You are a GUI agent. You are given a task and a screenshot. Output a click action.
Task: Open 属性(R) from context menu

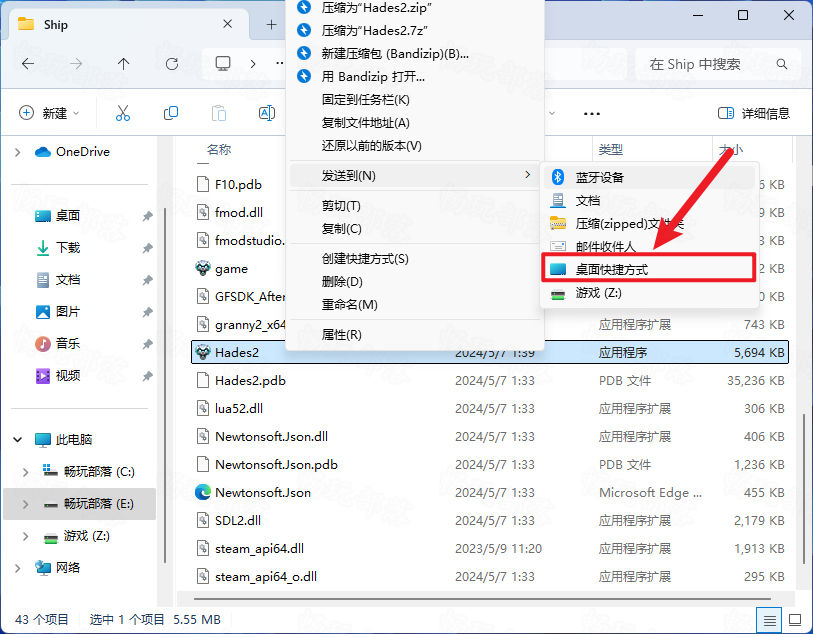tap(415, 334)
